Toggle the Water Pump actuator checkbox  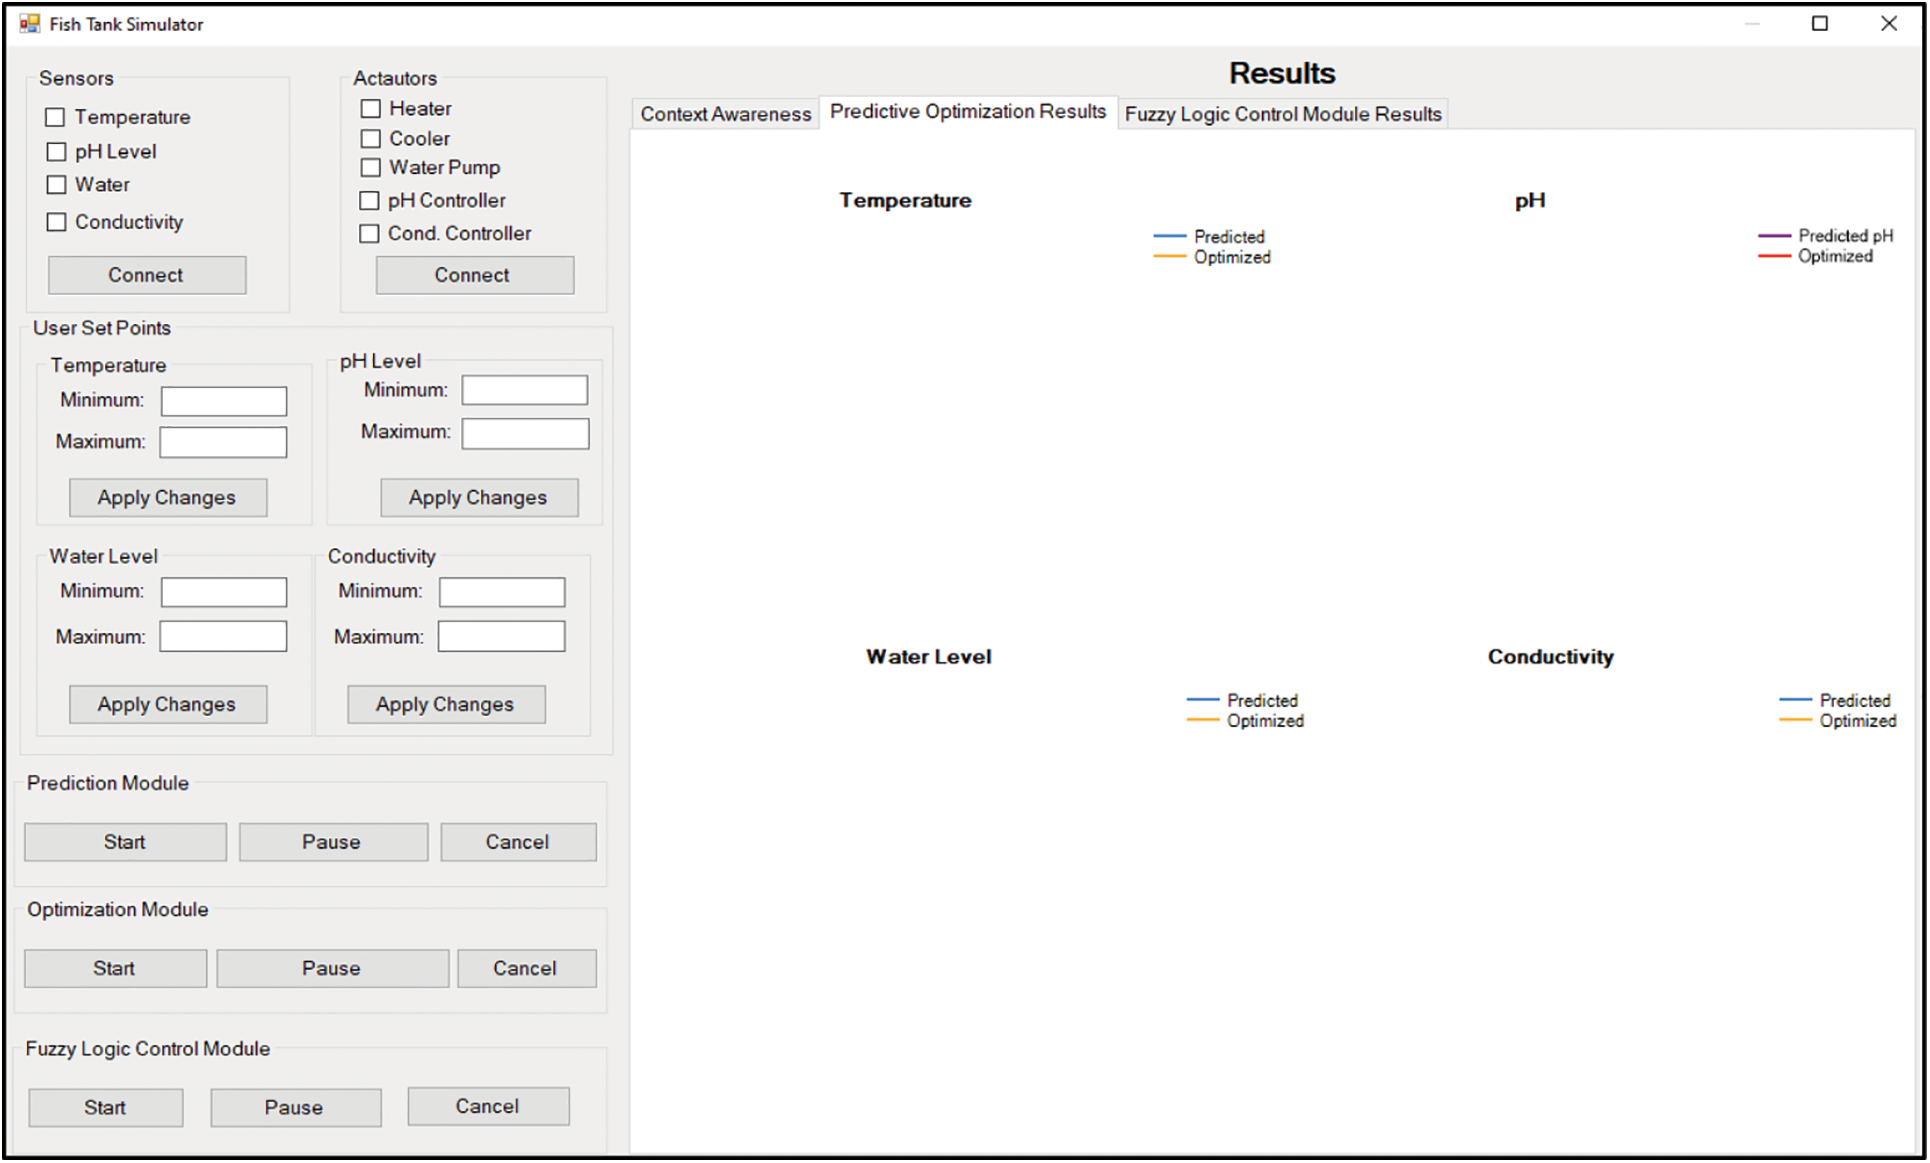(371, 167)
